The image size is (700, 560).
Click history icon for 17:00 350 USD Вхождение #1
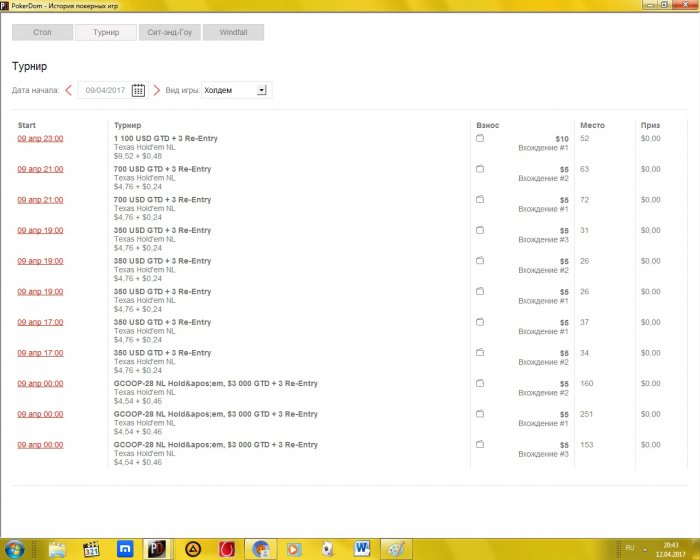point(480,322)
